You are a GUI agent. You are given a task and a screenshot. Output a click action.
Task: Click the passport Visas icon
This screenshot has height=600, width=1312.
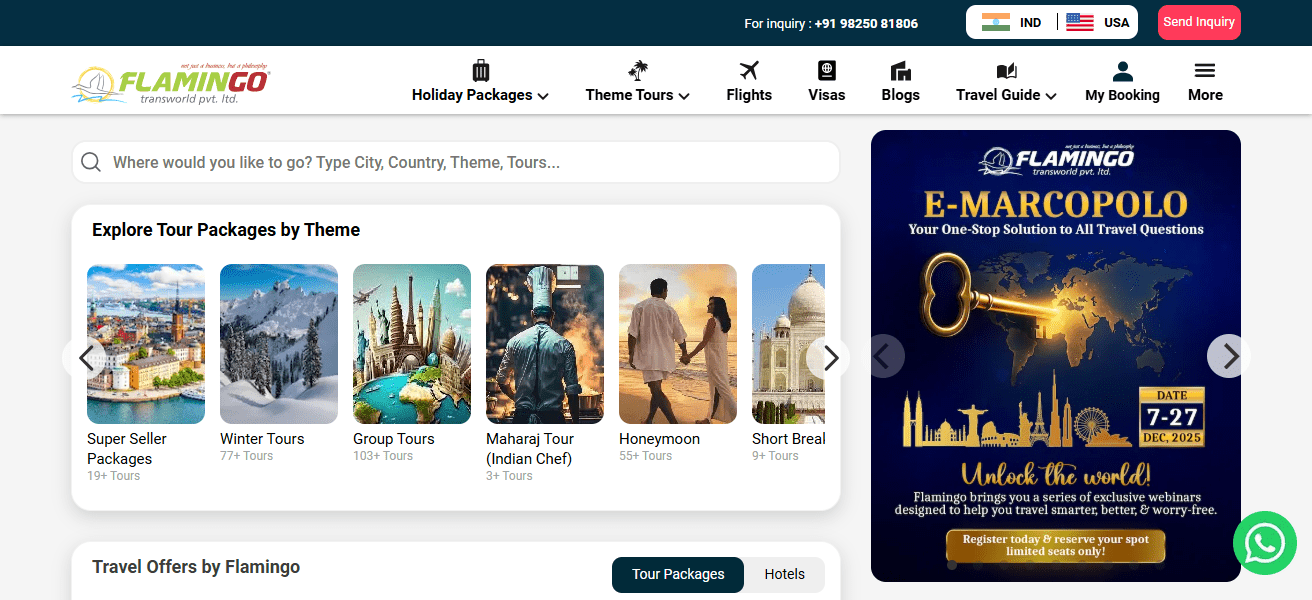click(826, 70)
